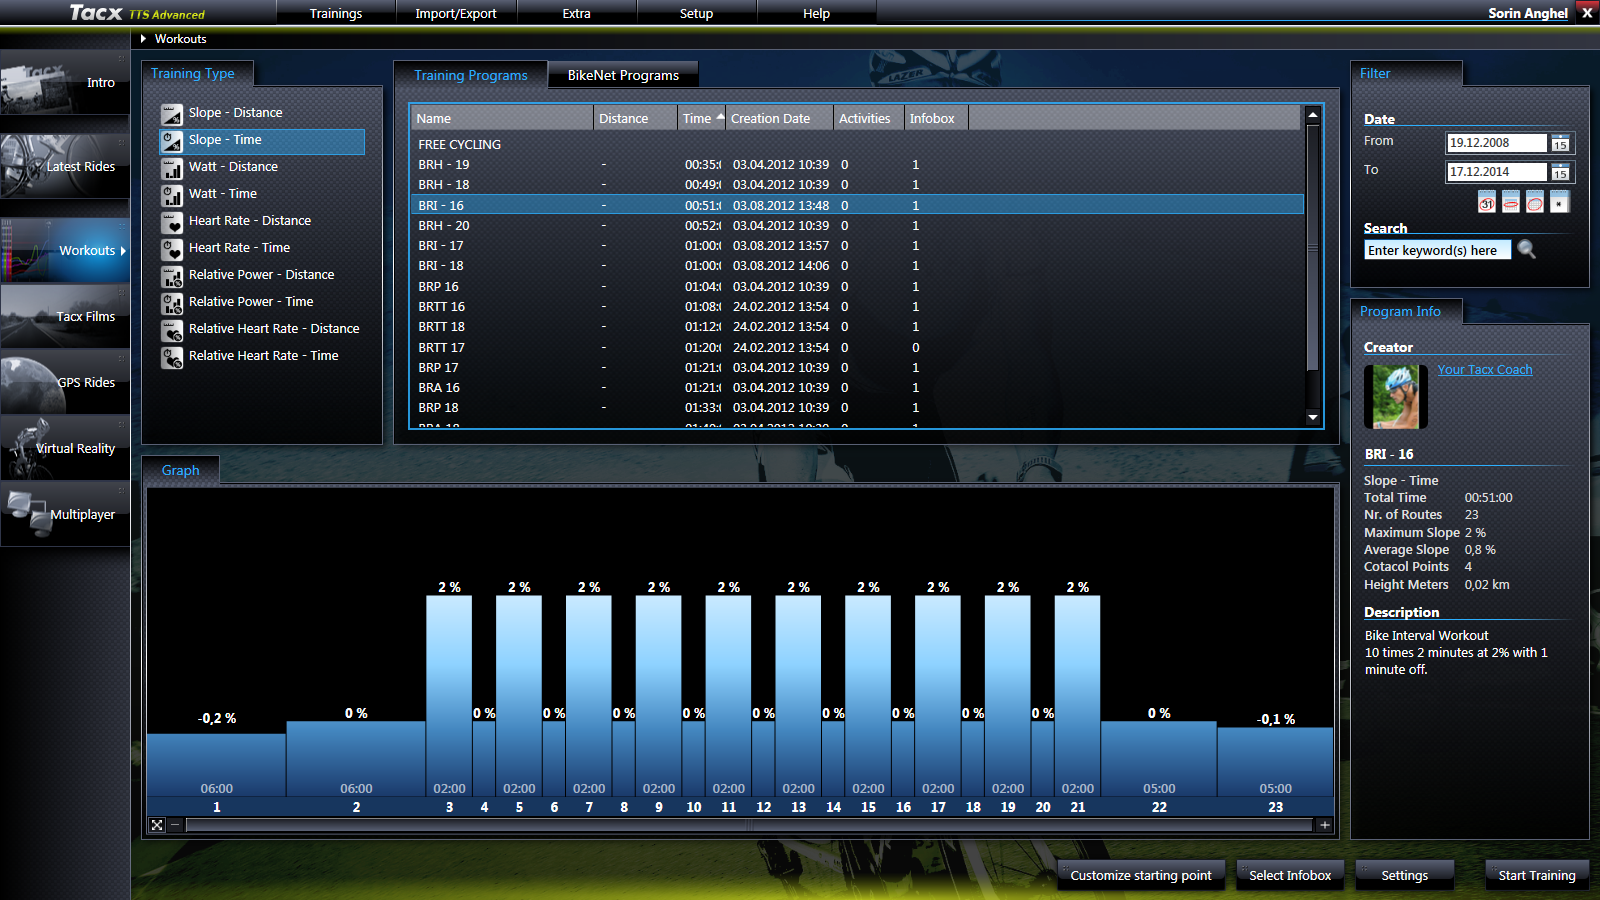The image size is (1600, 900).
Task: Open the Settings button
Action: tap(1405, 875)
